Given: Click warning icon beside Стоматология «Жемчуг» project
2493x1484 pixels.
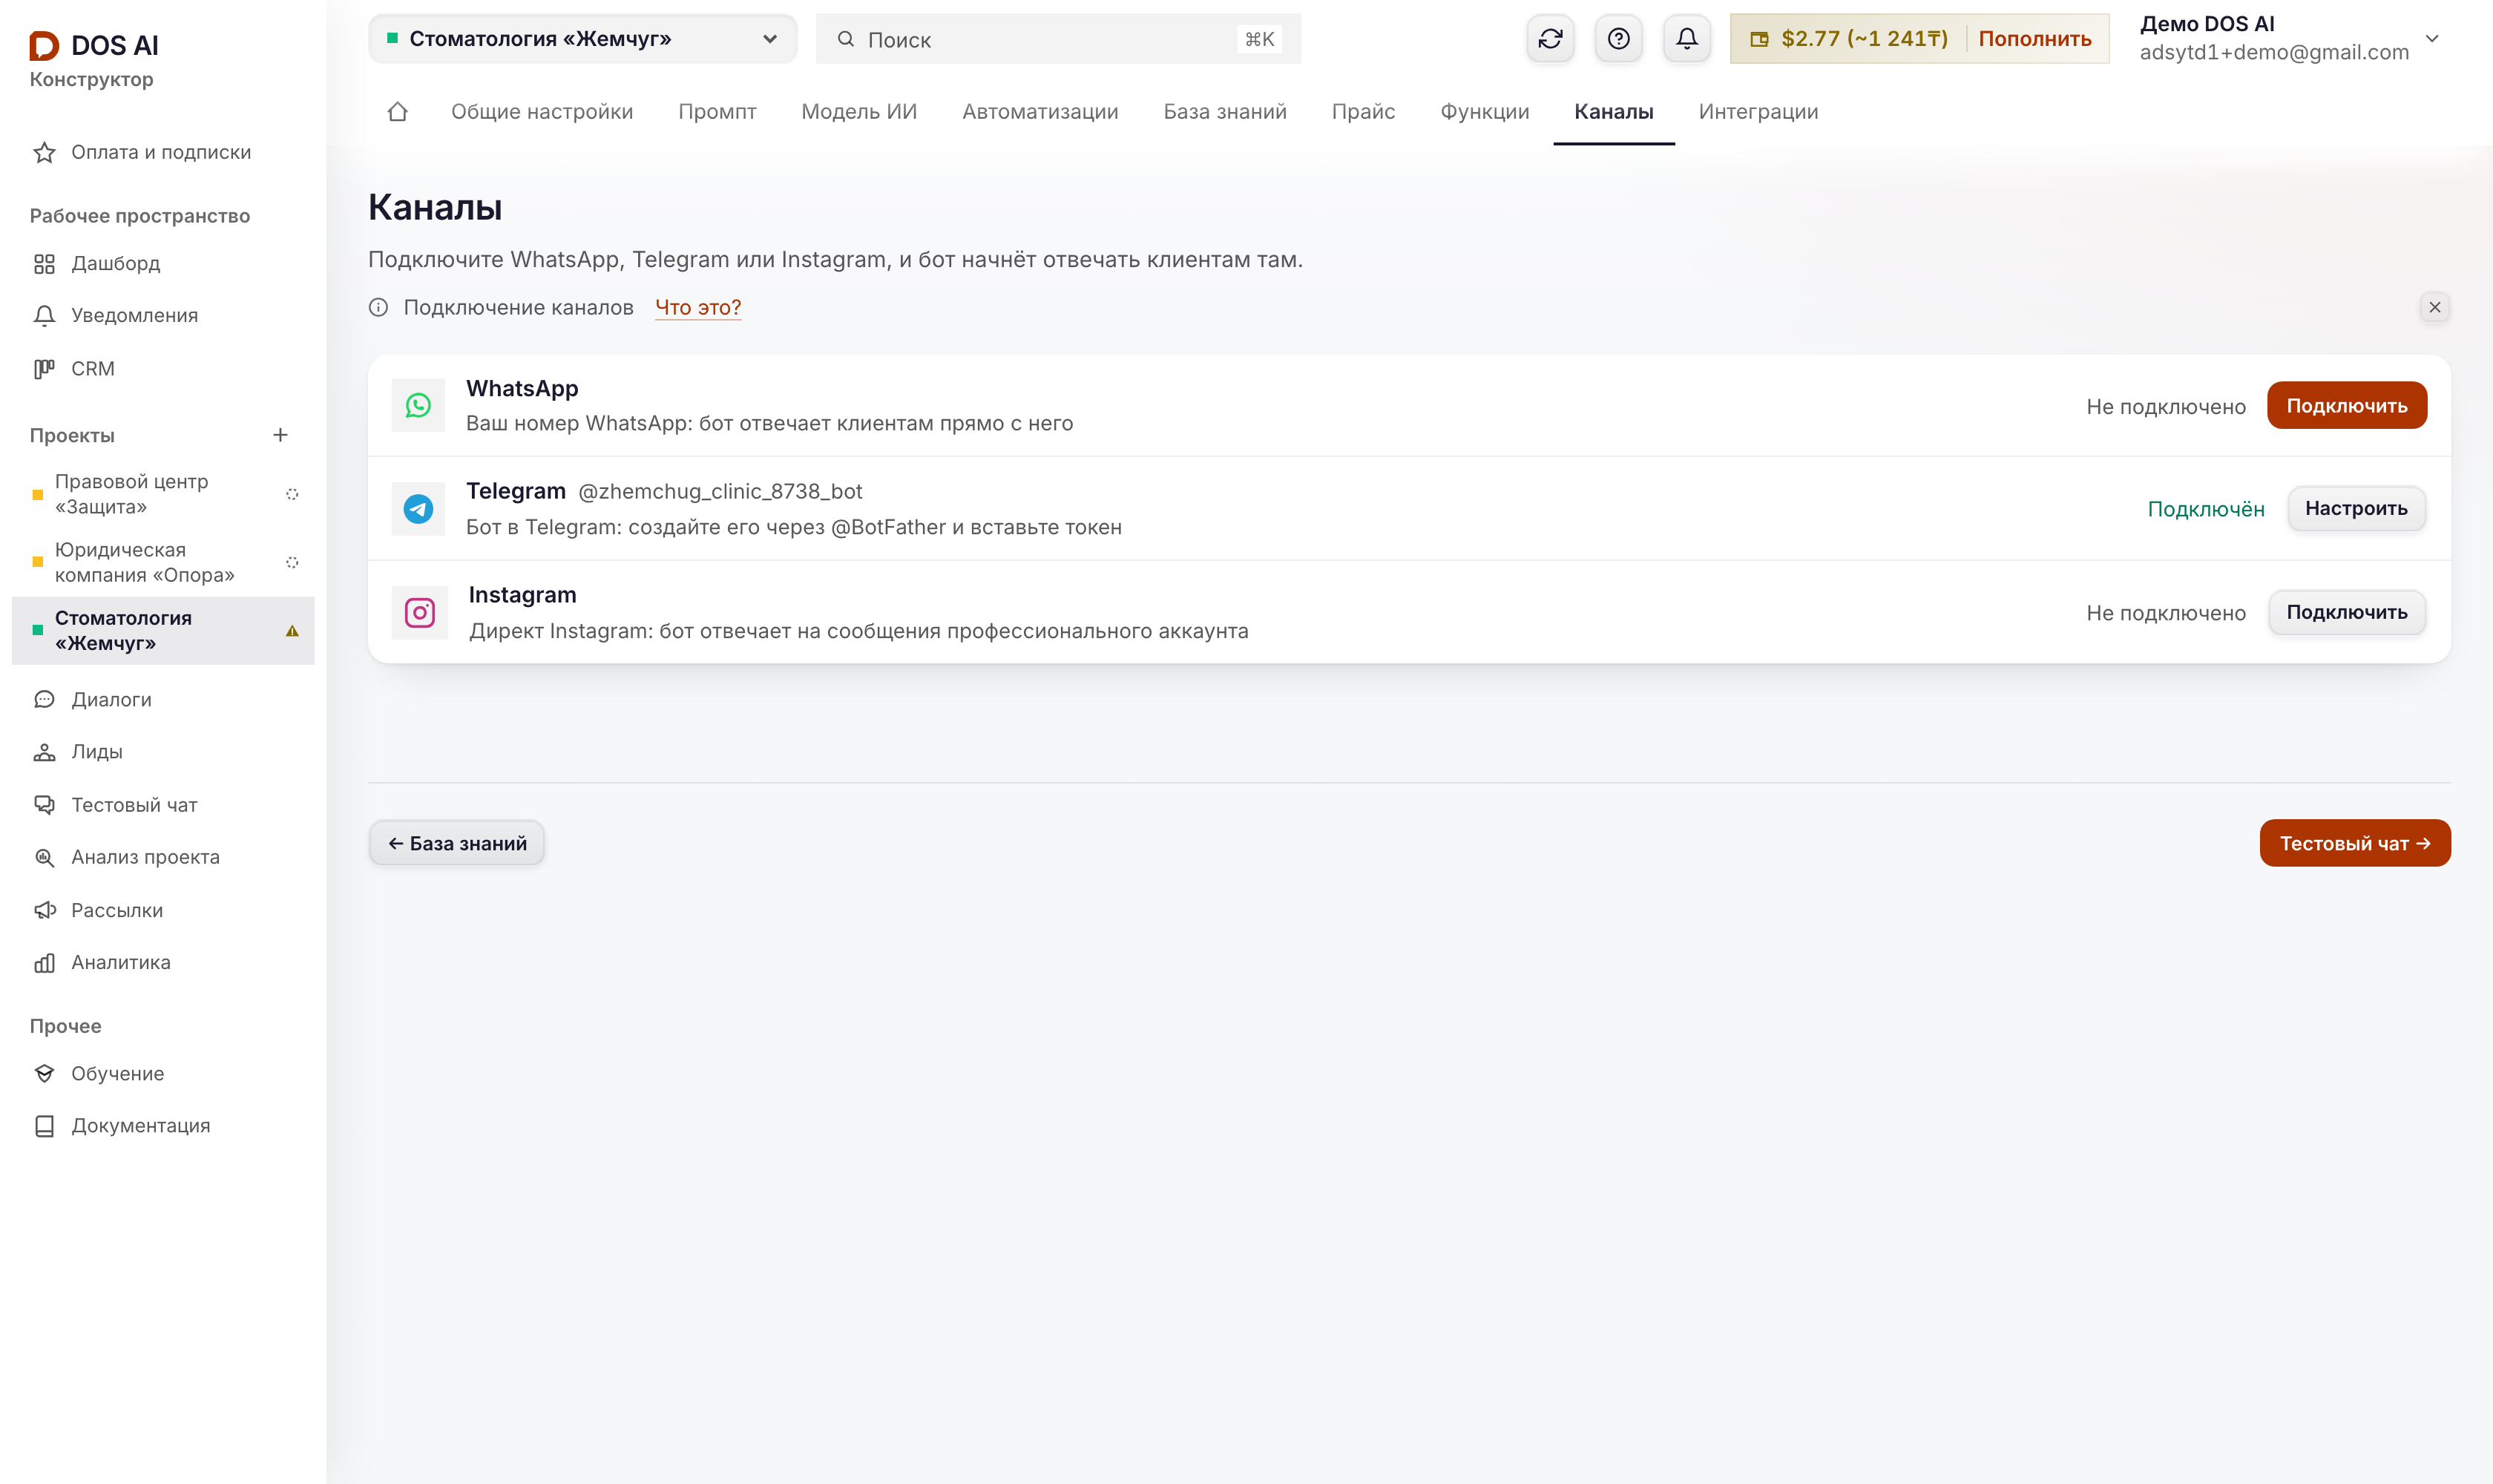Looking at the screenshot, I should point(292,631).
